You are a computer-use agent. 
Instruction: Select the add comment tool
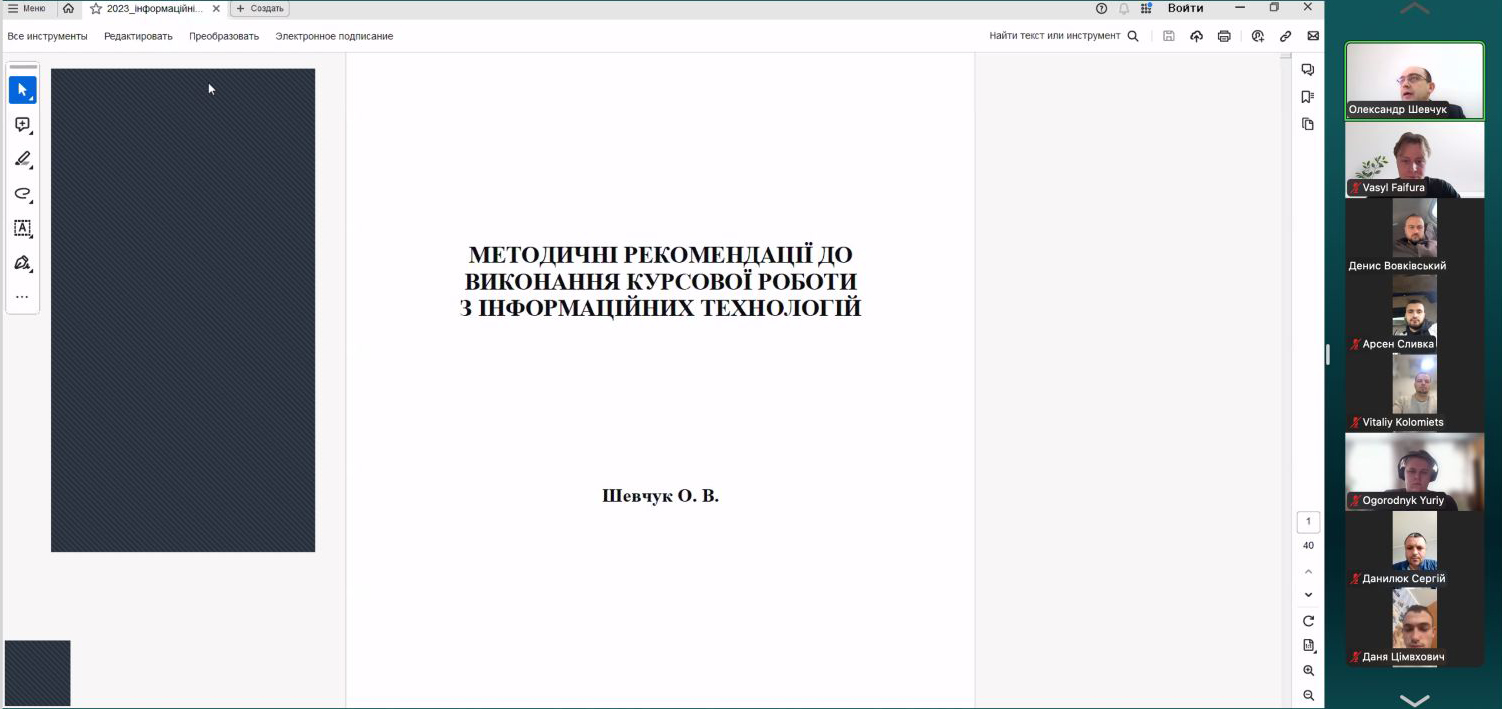[x=22, y=125]
